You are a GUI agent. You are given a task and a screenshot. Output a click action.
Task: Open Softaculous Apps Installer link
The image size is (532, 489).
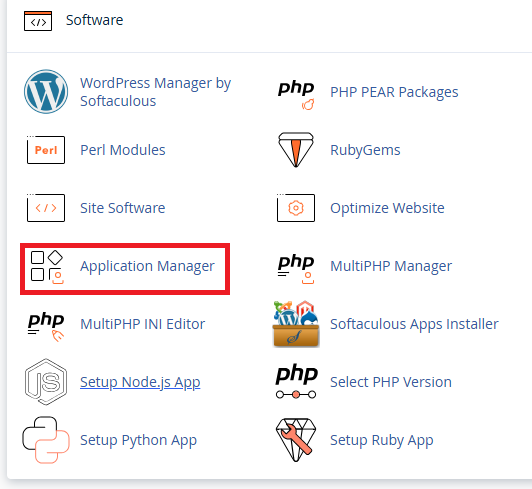pos(414,324)
